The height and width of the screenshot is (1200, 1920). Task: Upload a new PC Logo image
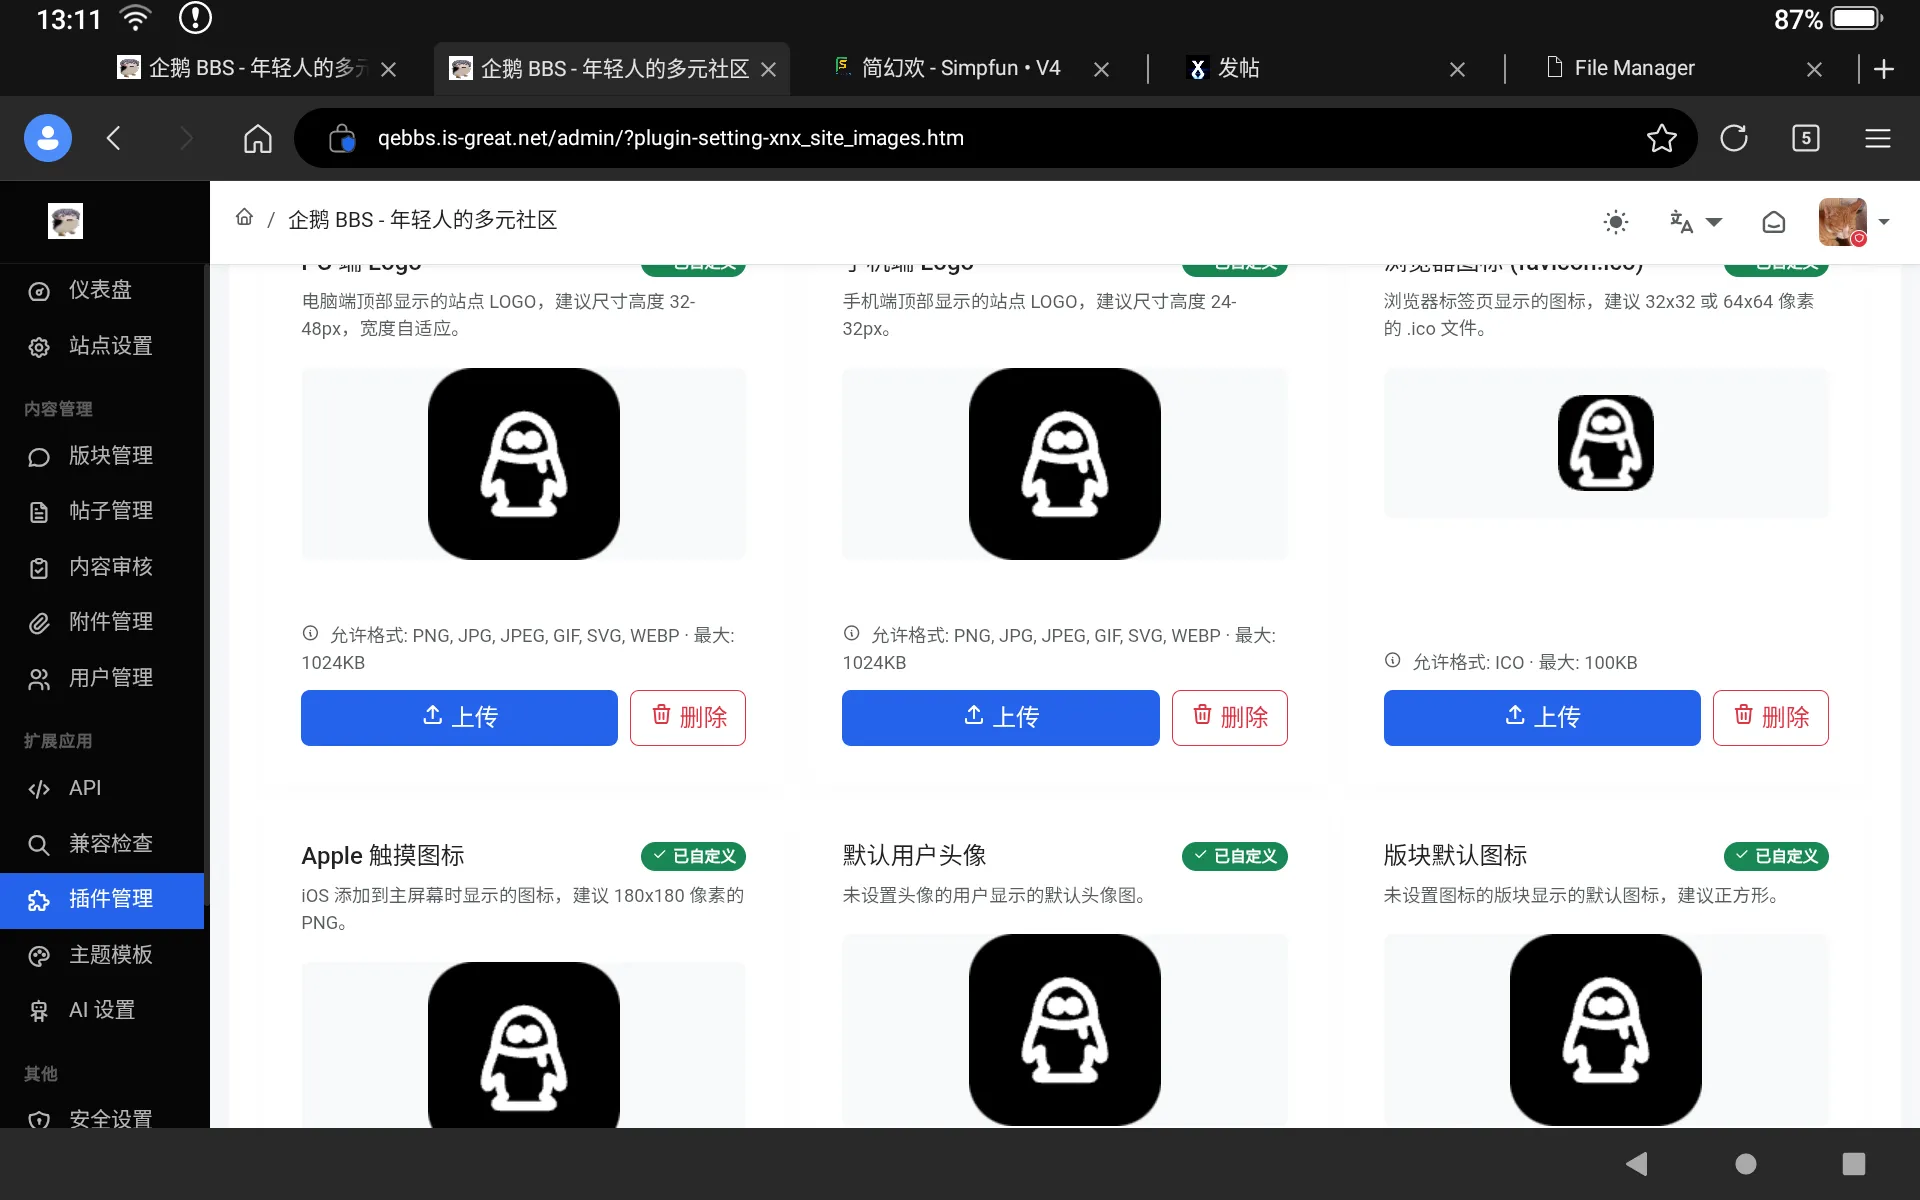(459, 717)
